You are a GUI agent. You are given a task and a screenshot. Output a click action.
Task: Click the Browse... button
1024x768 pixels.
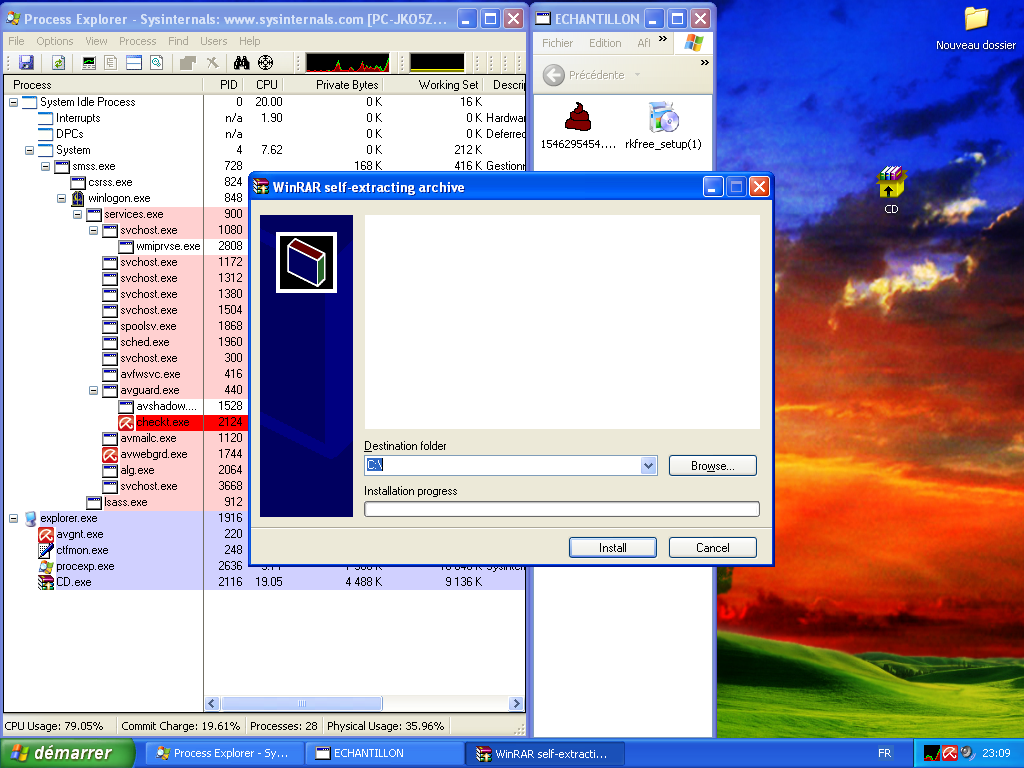tap(712, 466)
